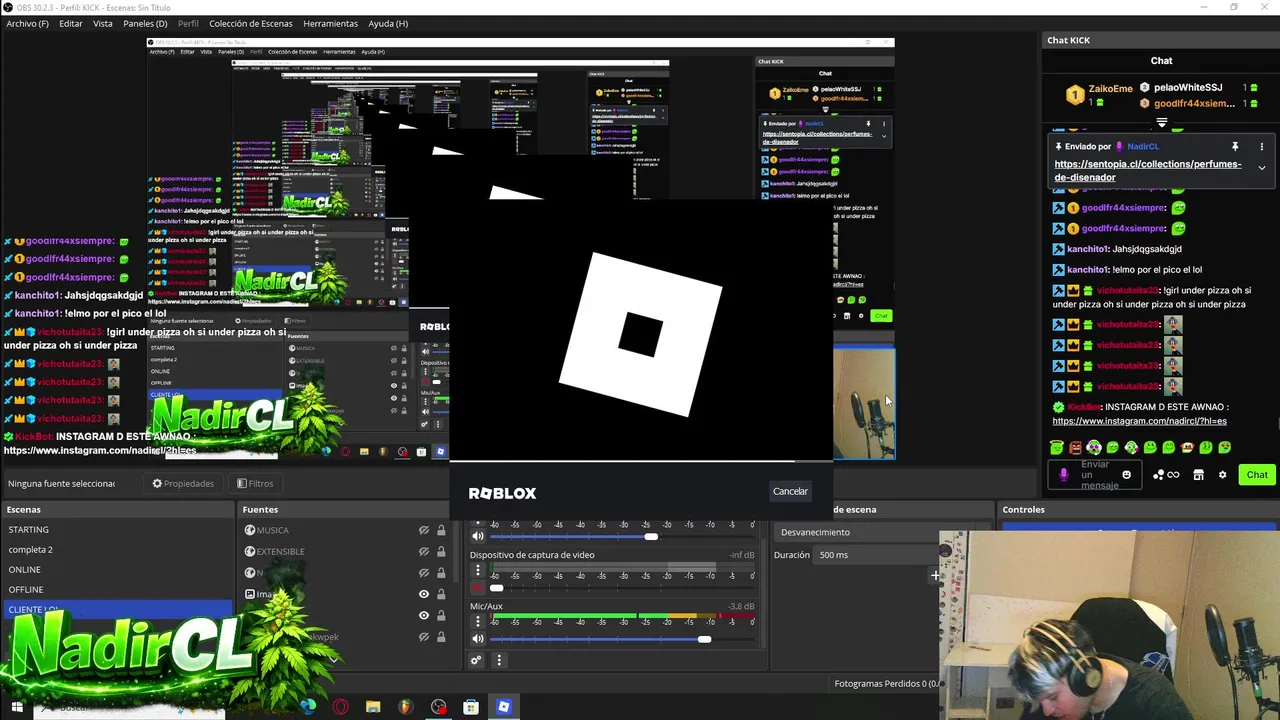The image size is (1280, 720).
Task: Click the angry red face quick emote
Action: tap(1075, 447)
